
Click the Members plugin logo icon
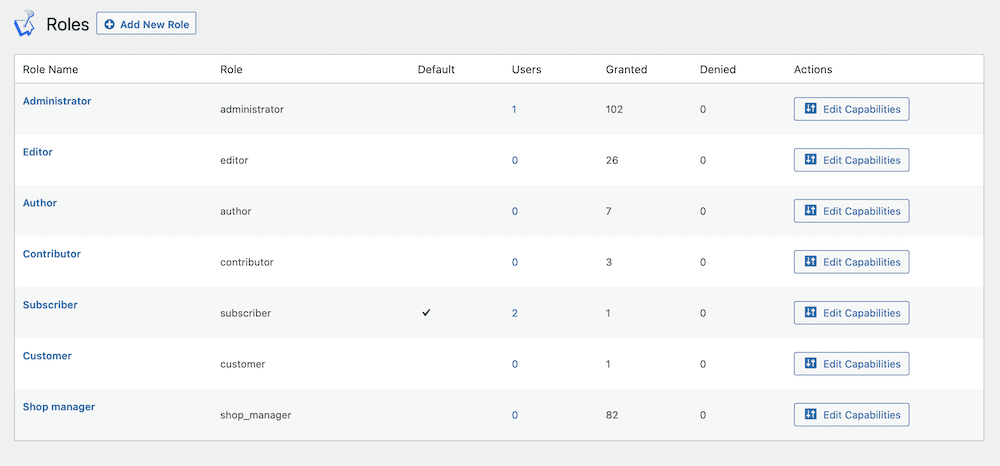[24, 23]
